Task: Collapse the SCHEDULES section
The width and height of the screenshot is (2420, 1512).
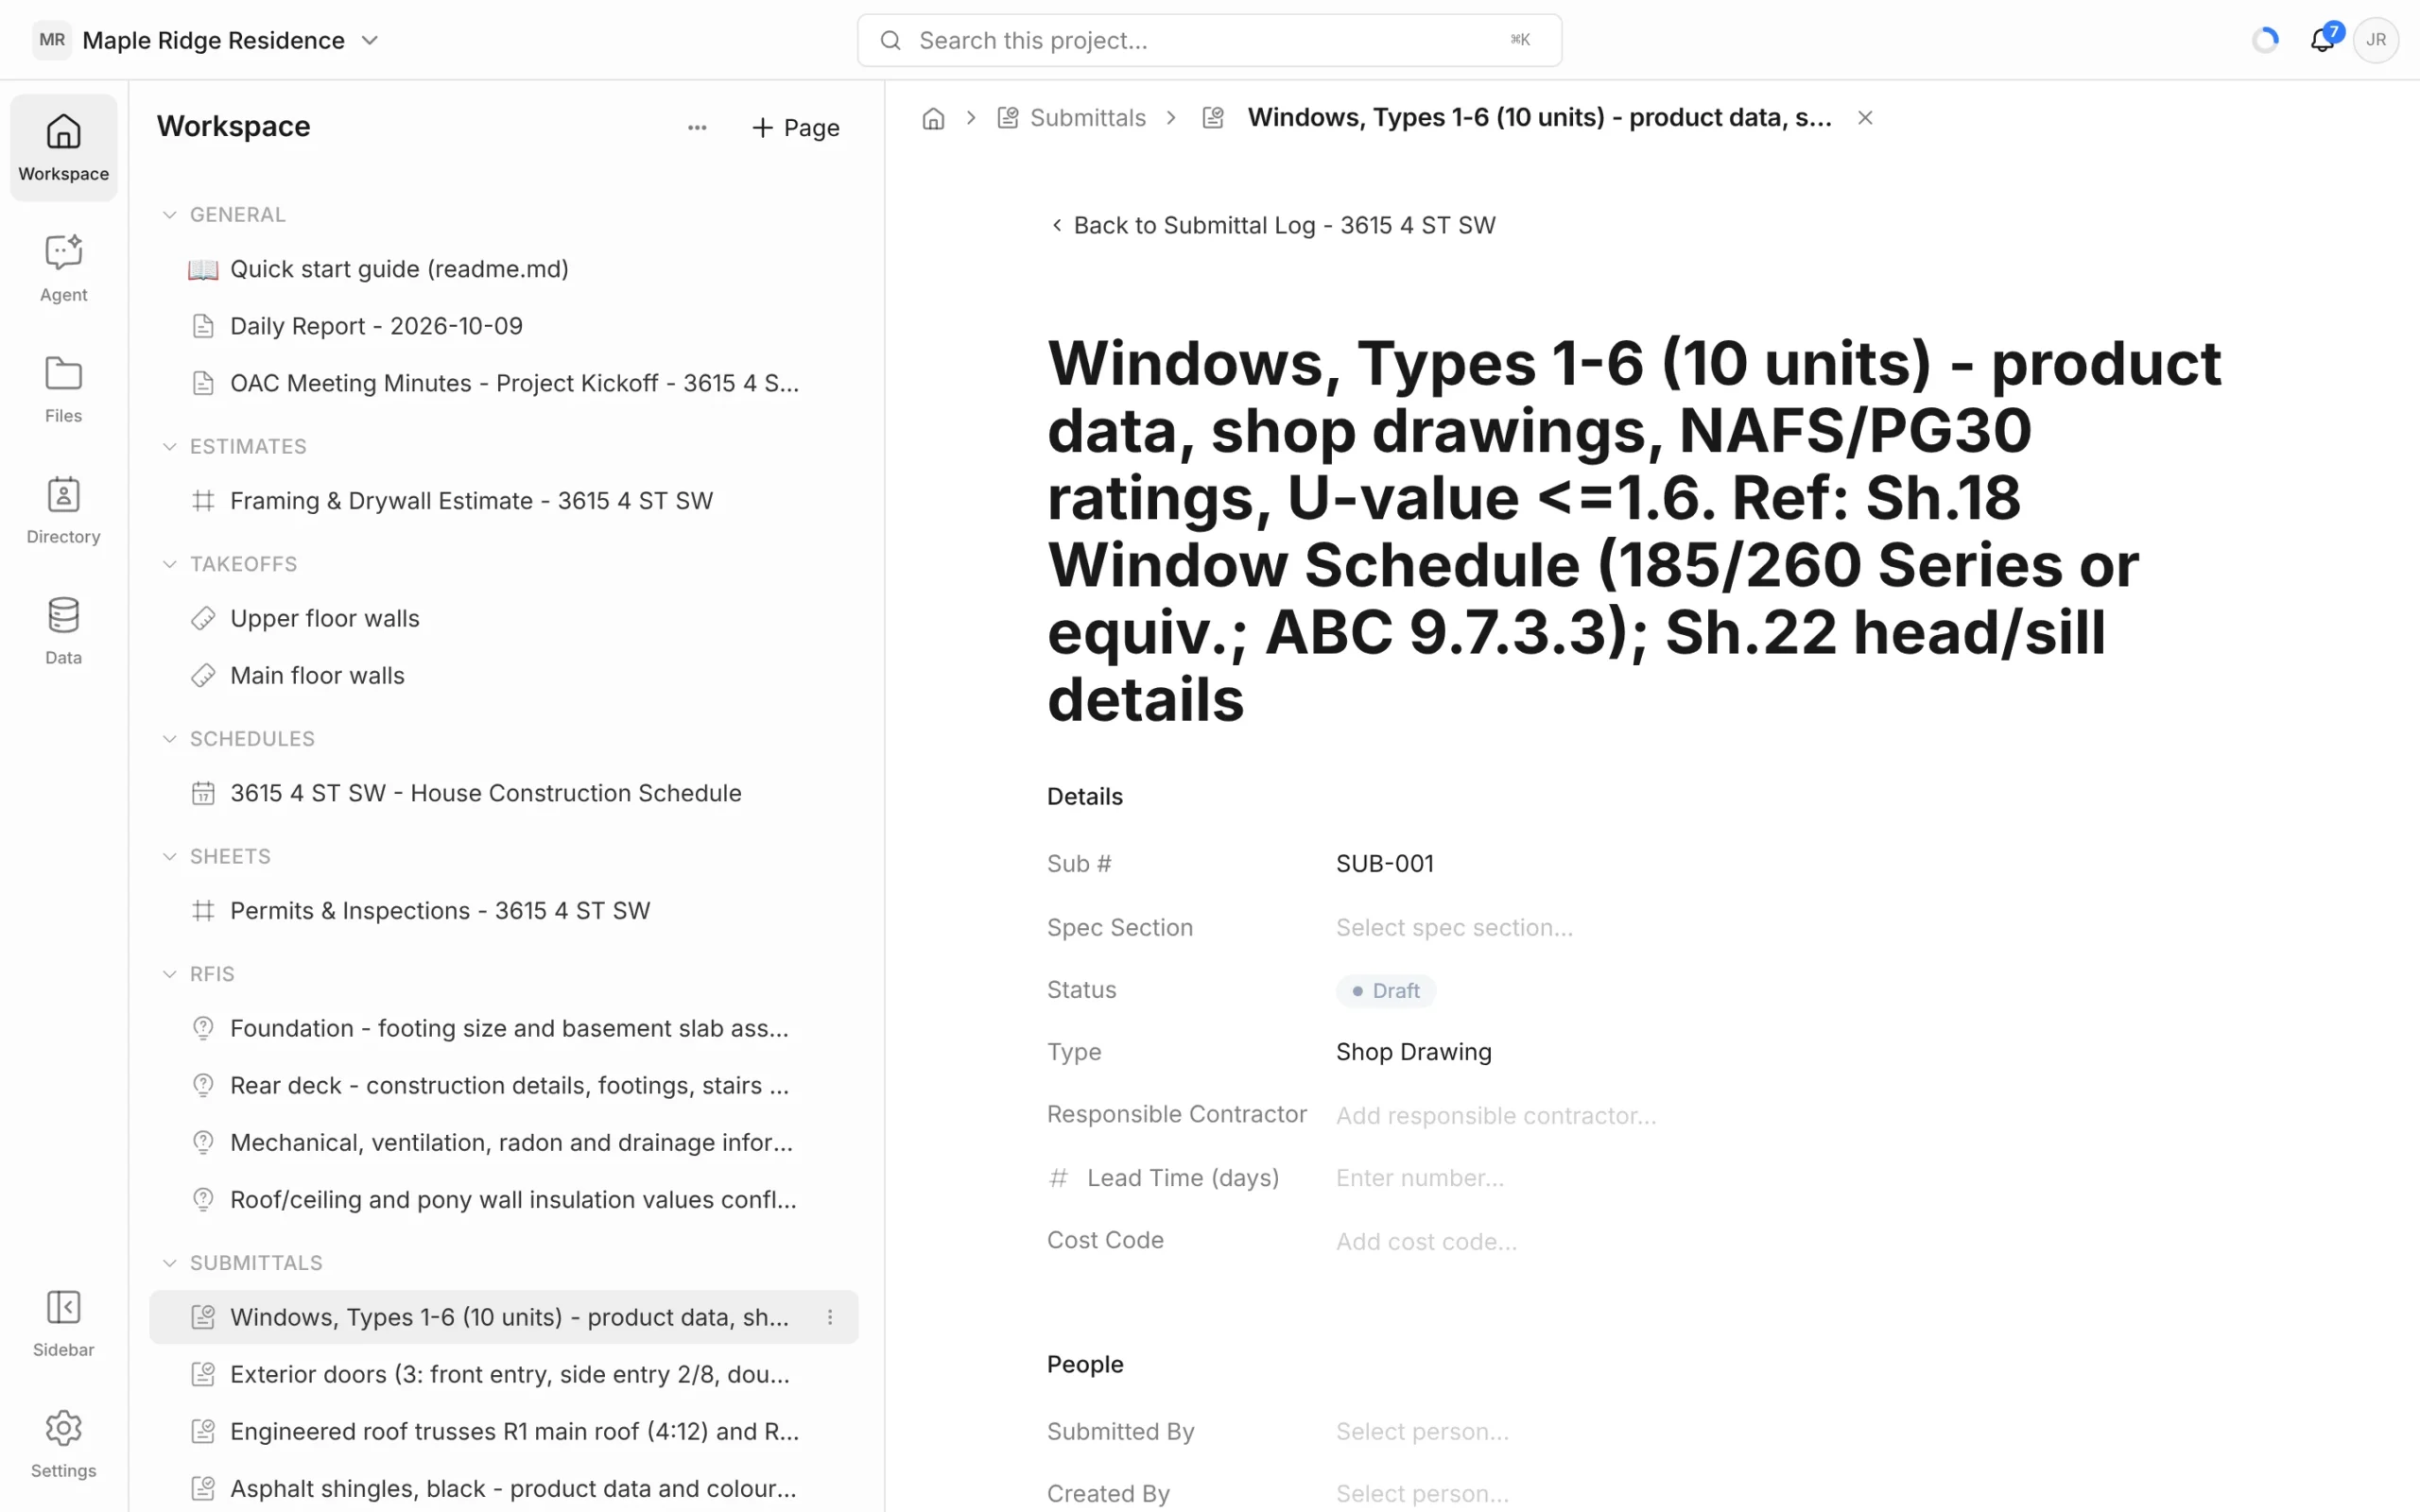Action: click(x=169, y=739)
